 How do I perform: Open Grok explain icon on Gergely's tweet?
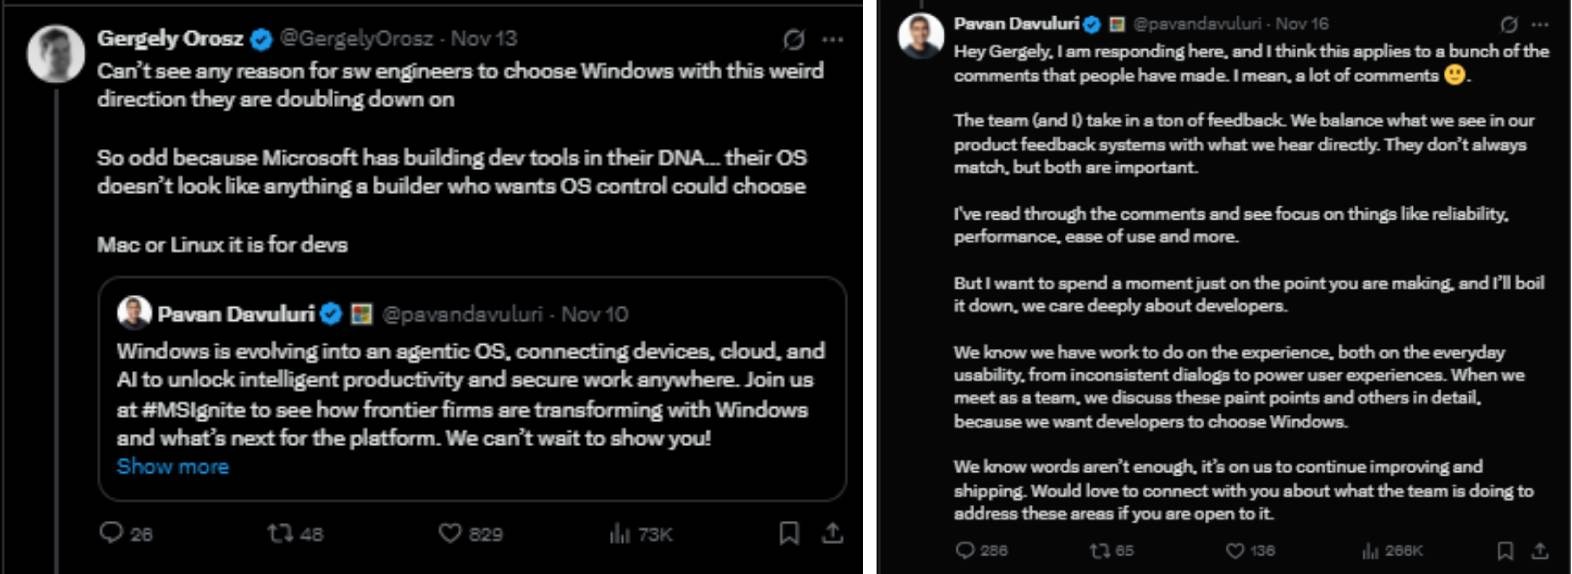click(794, 39)
